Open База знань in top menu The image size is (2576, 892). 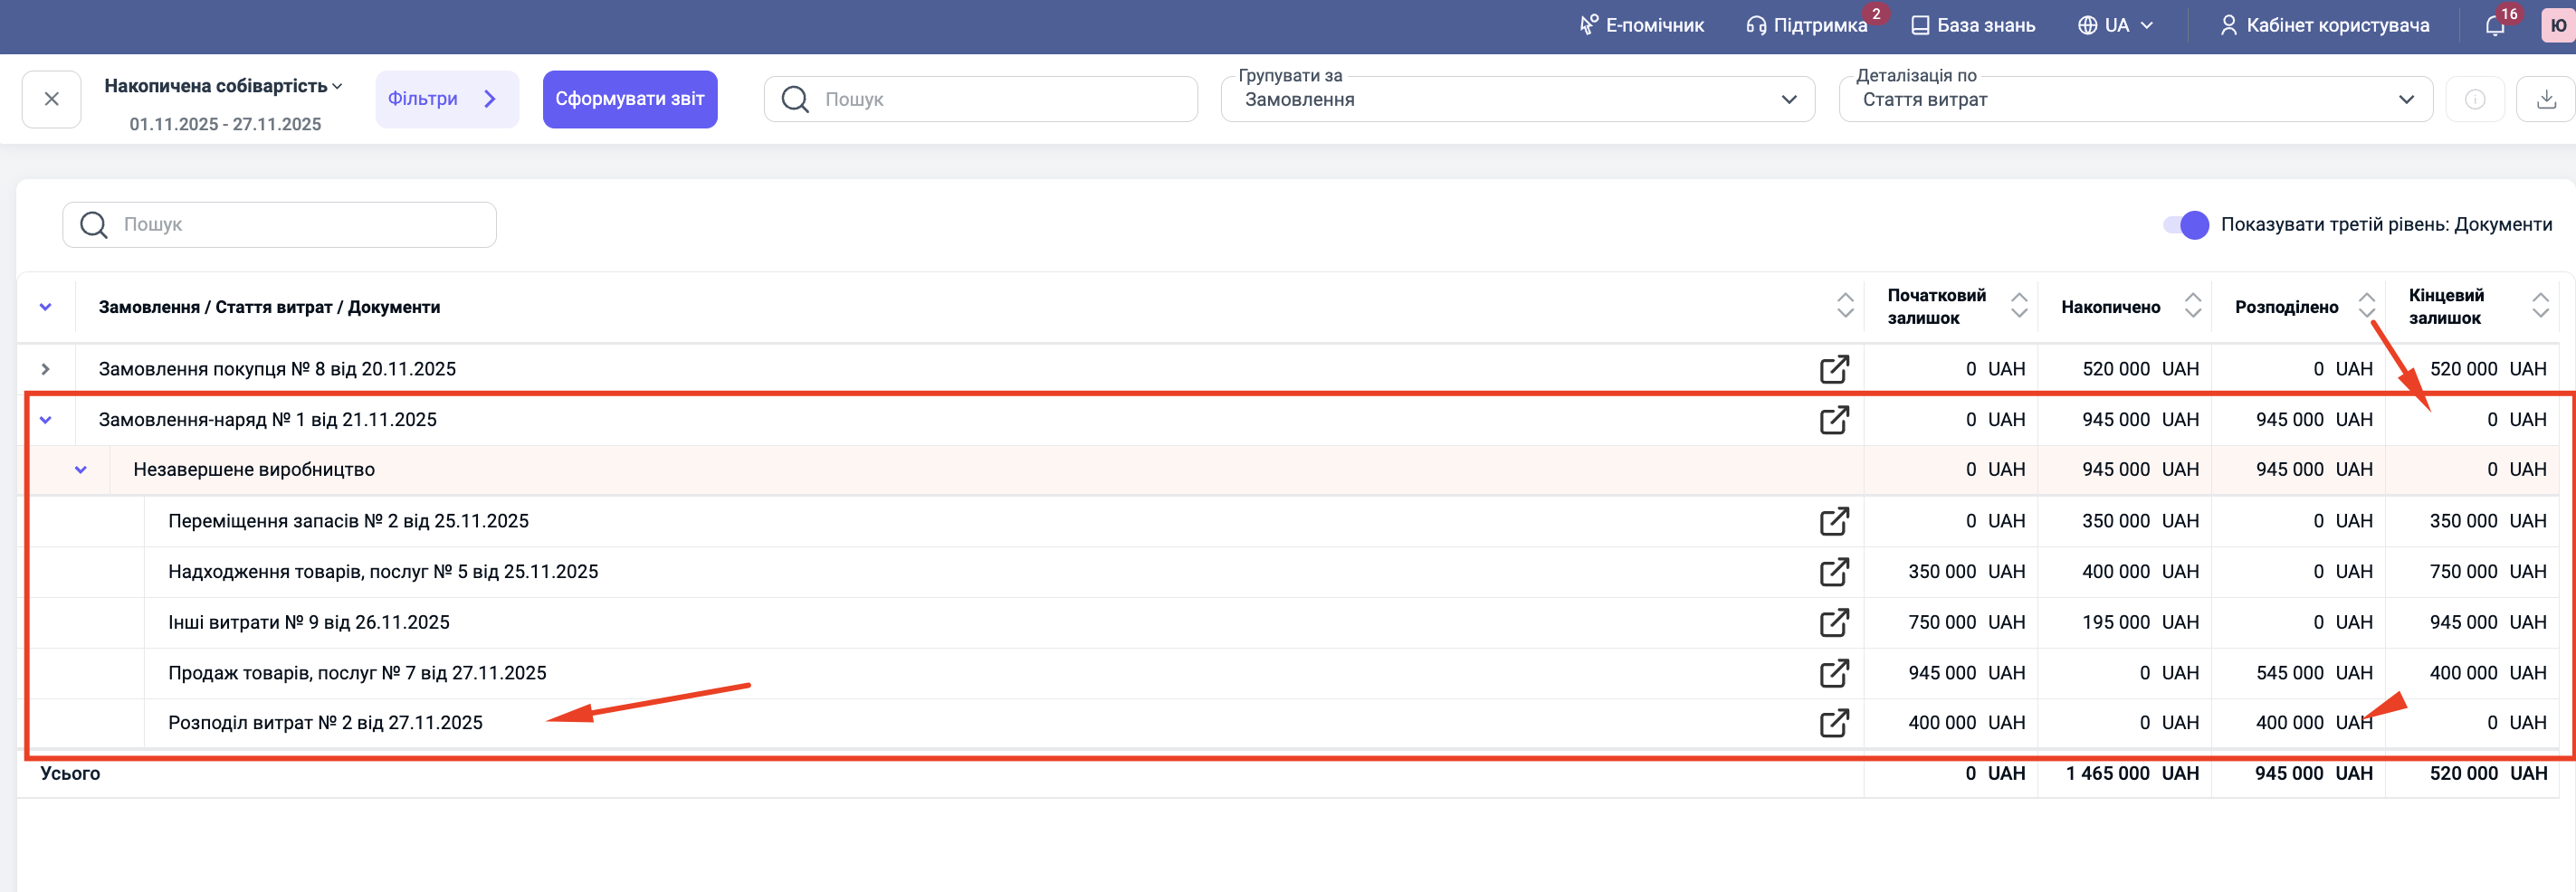(1972, 26)
